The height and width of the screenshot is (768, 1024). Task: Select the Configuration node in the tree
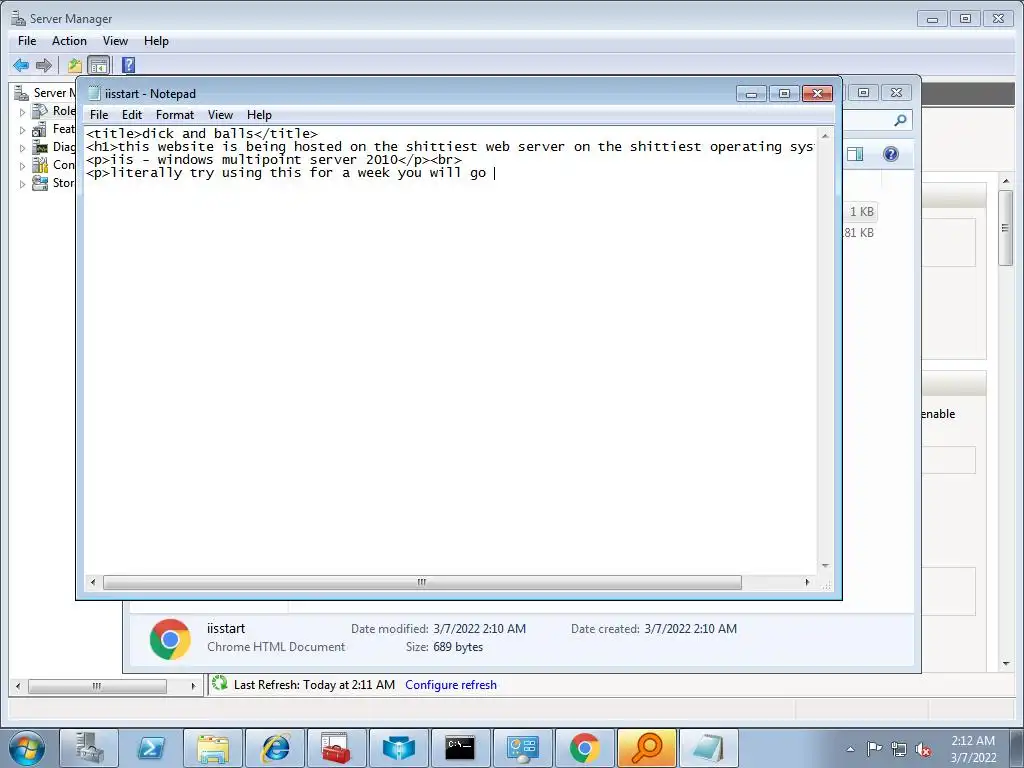63,165
